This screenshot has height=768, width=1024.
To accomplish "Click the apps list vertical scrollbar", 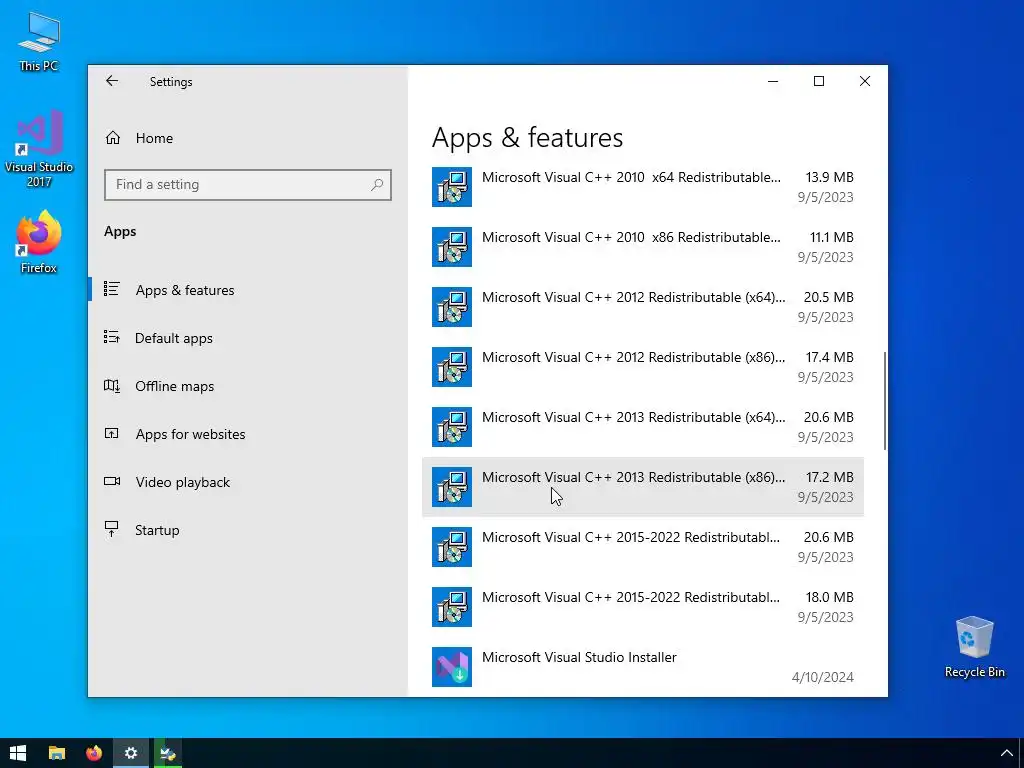I will 885,400.
